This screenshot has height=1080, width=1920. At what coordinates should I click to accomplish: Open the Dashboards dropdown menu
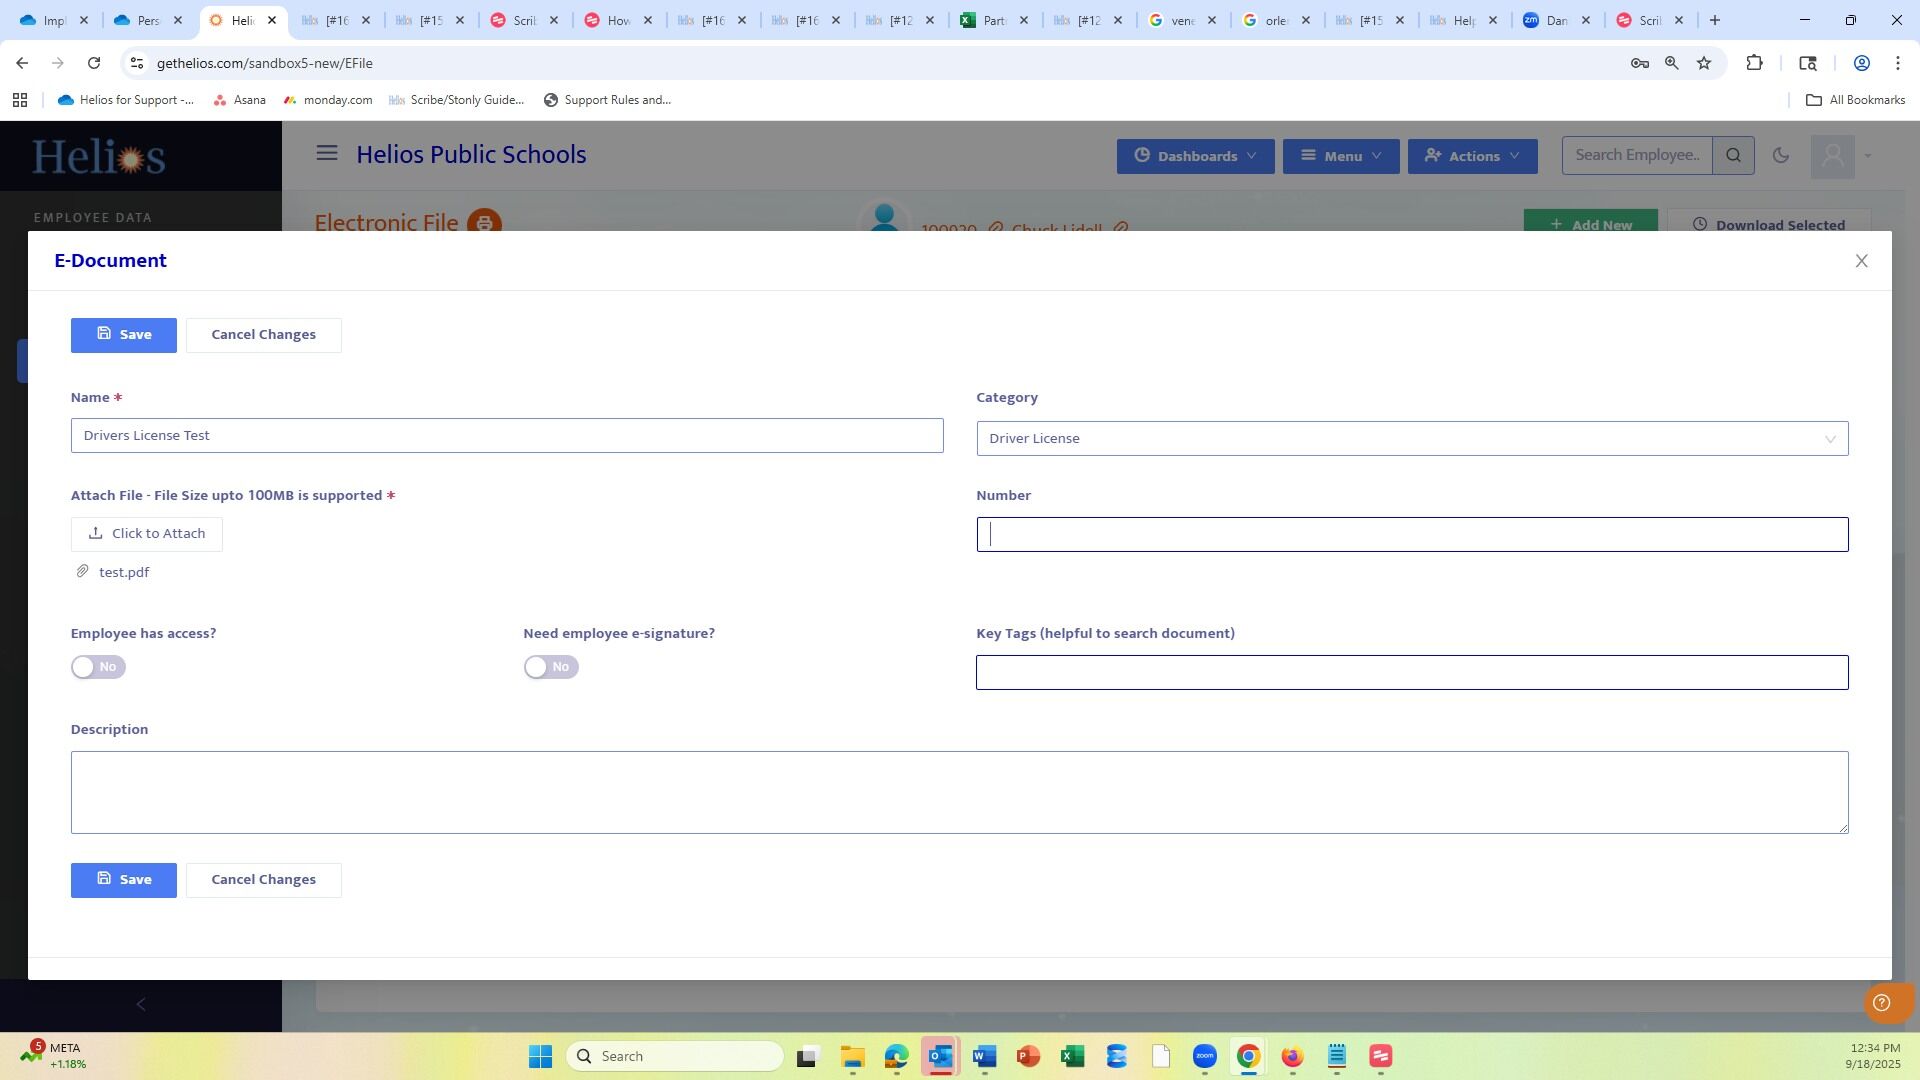(x=1195, y=156)
